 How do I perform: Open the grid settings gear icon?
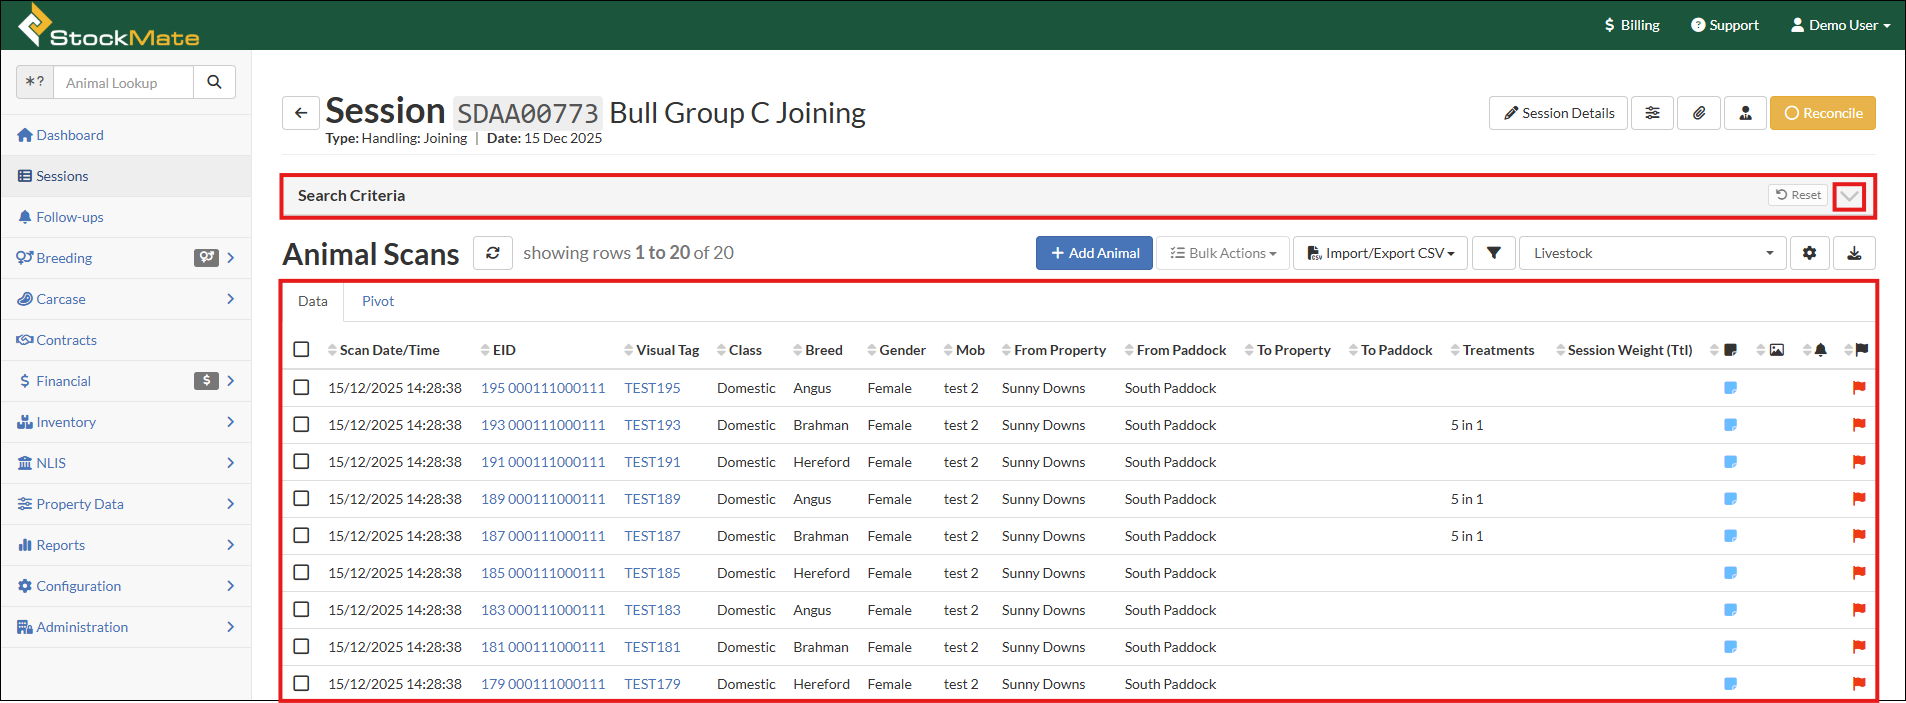click(1809, 253)
